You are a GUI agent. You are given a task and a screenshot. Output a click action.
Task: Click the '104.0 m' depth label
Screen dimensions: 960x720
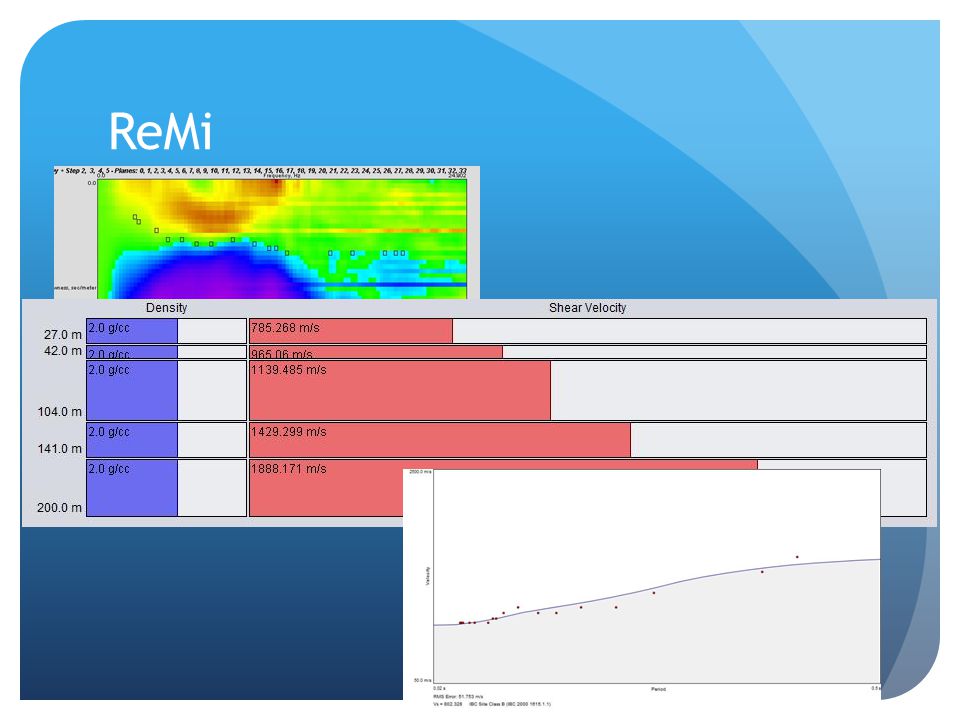pyautogui.click(x=59, y=411)
